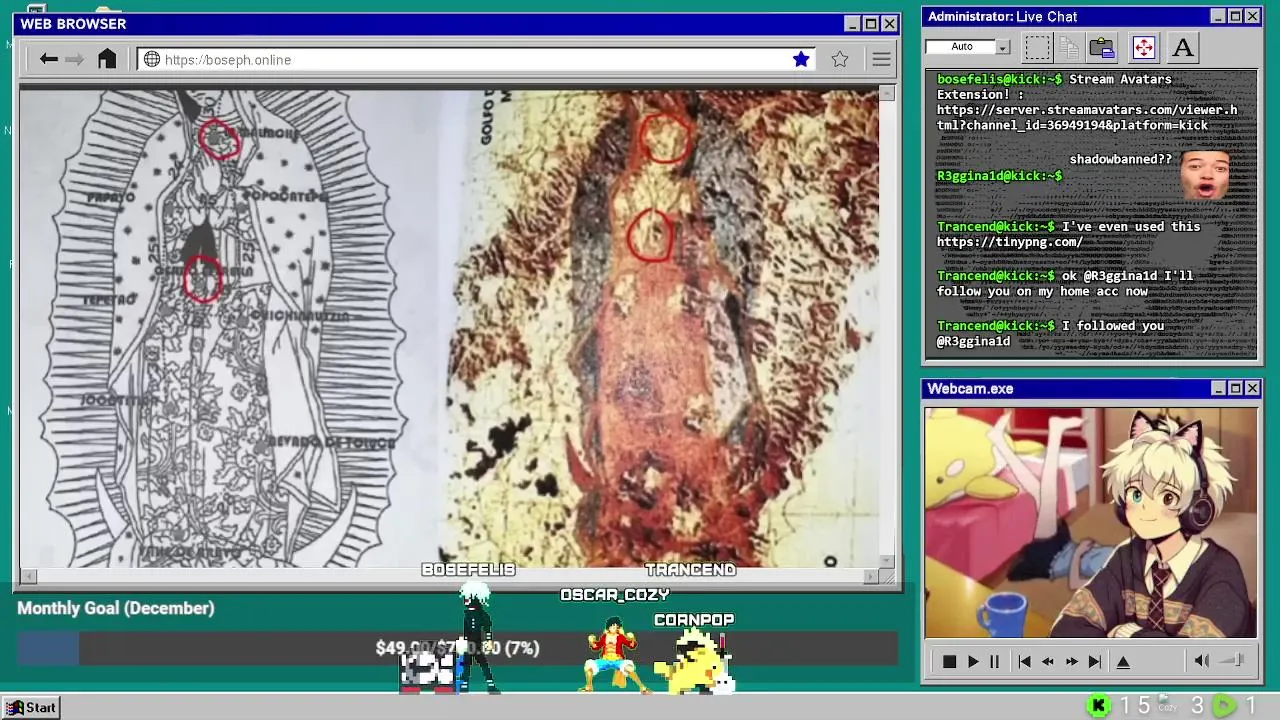Click the green Kick icon in taskbar
The width and height of the screenshot is (1280, 720).
tap(1098, 706)
